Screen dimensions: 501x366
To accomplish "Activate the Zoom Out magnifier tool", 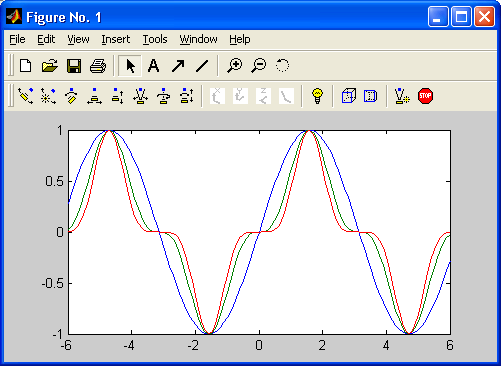I will click(x=259, y=65).
